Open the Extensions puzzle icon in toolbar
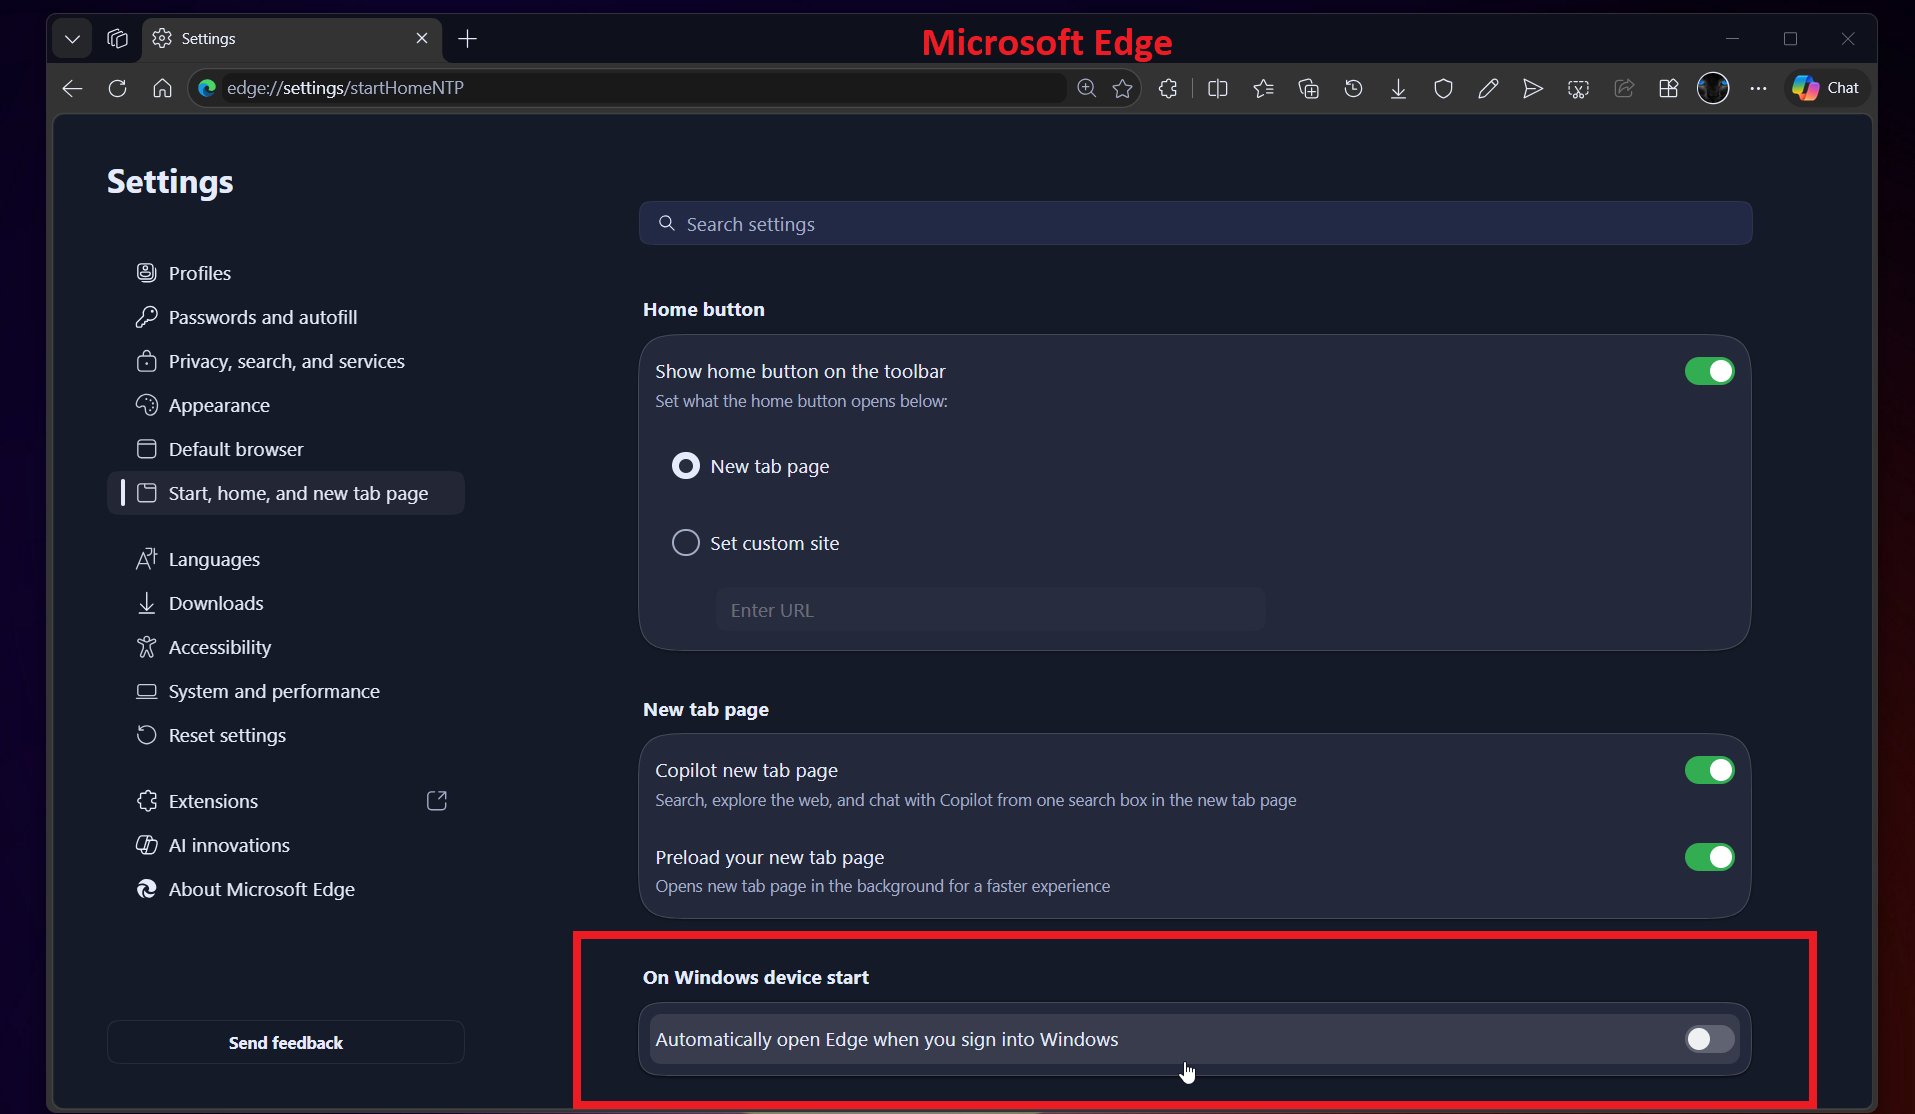The height and width of the screenshot is (1114, 1915). click(1167, 88)
